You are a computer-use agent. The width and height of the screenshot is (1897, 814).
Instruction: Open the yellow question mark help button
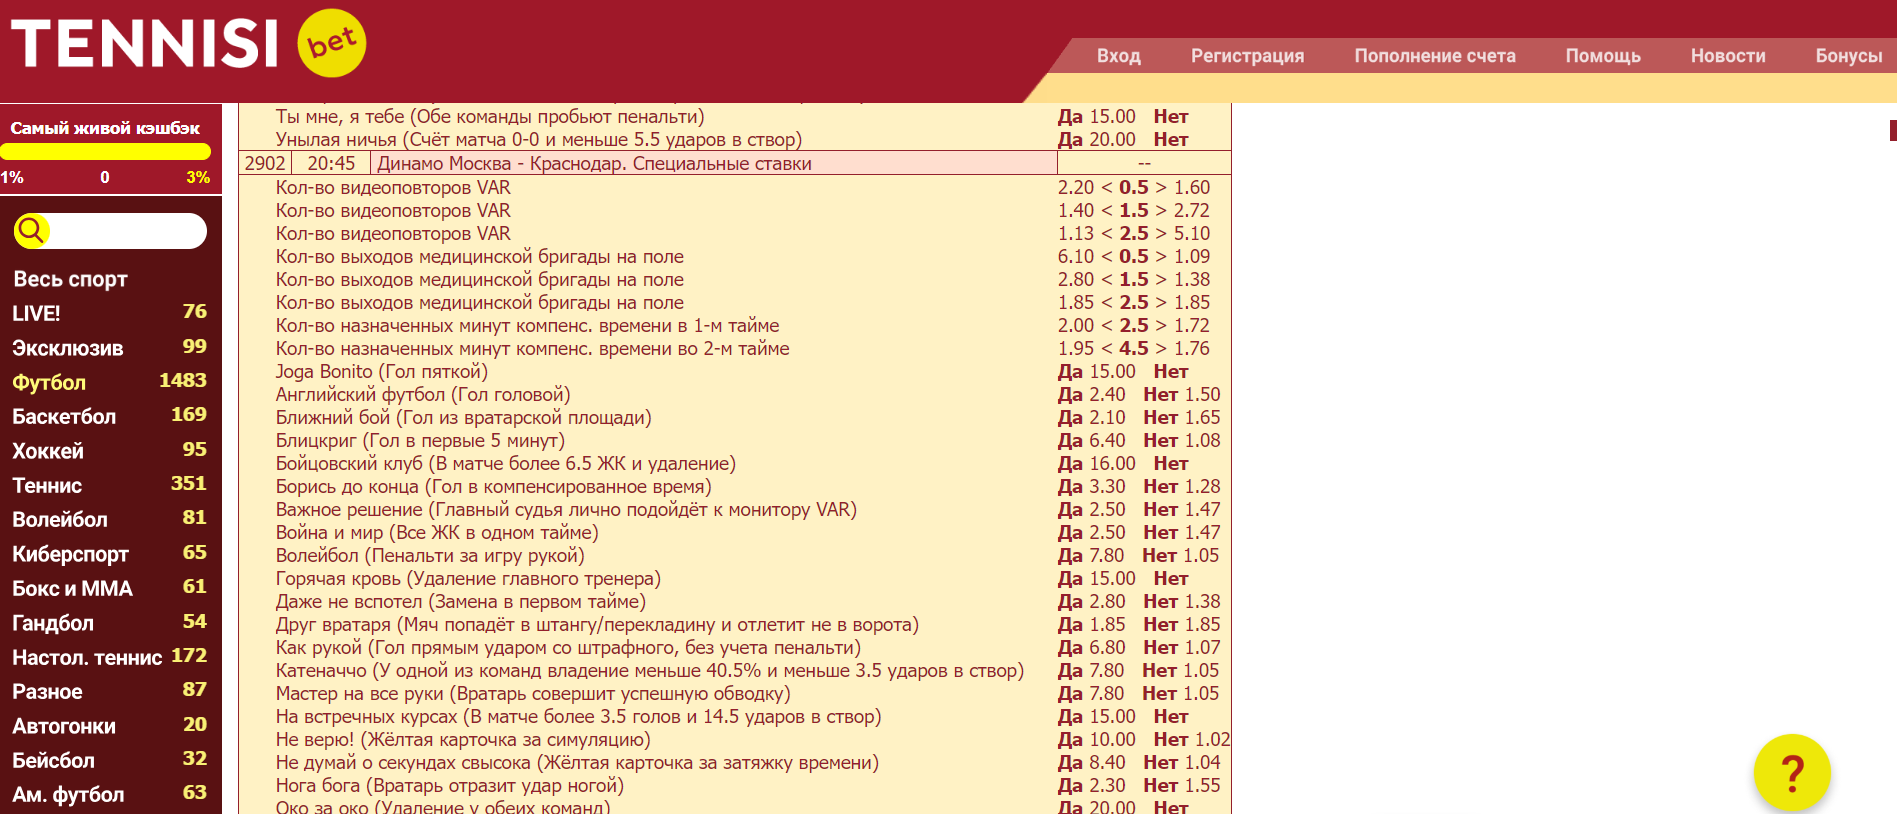[x=1791, y=773]
